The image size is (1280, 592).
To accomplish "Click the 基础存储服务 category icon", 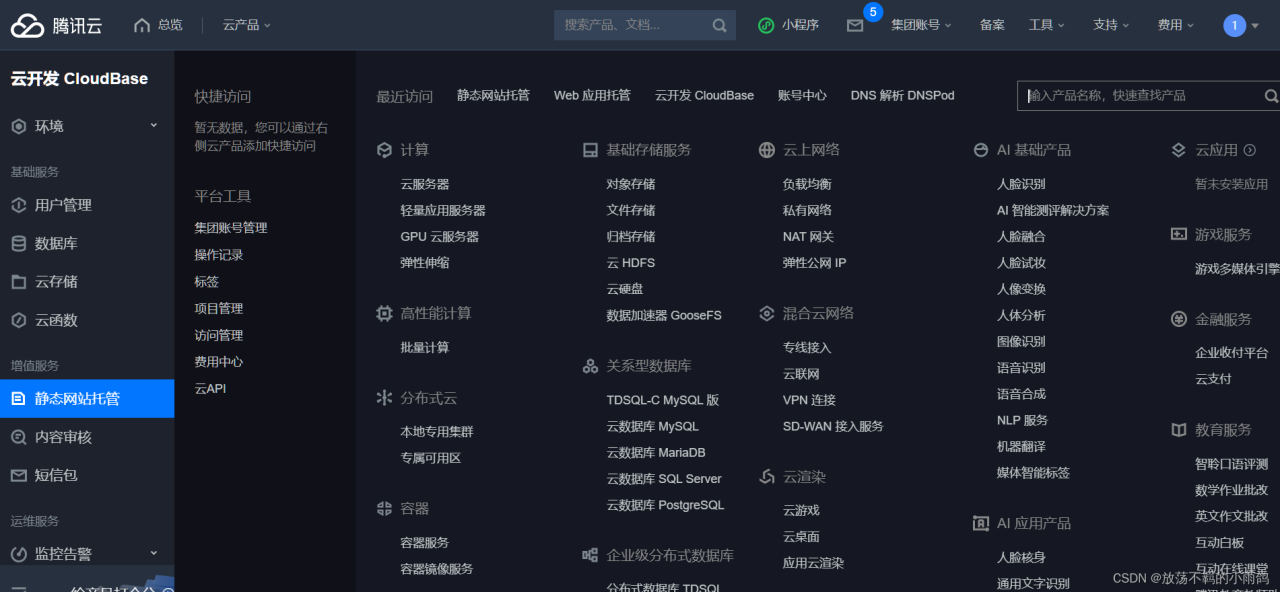I will point(590,150).
